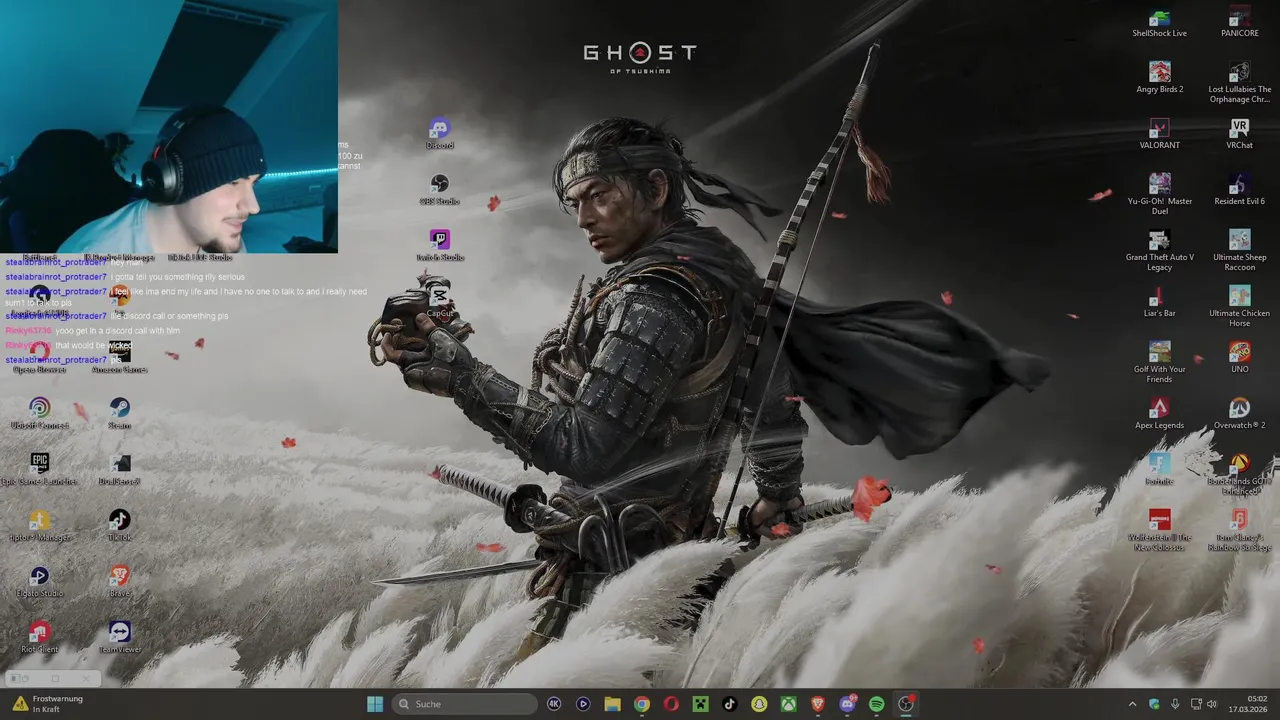Open TikTok from the taskbar
Screen dimensions: 1280x720
tap(729, 704)
